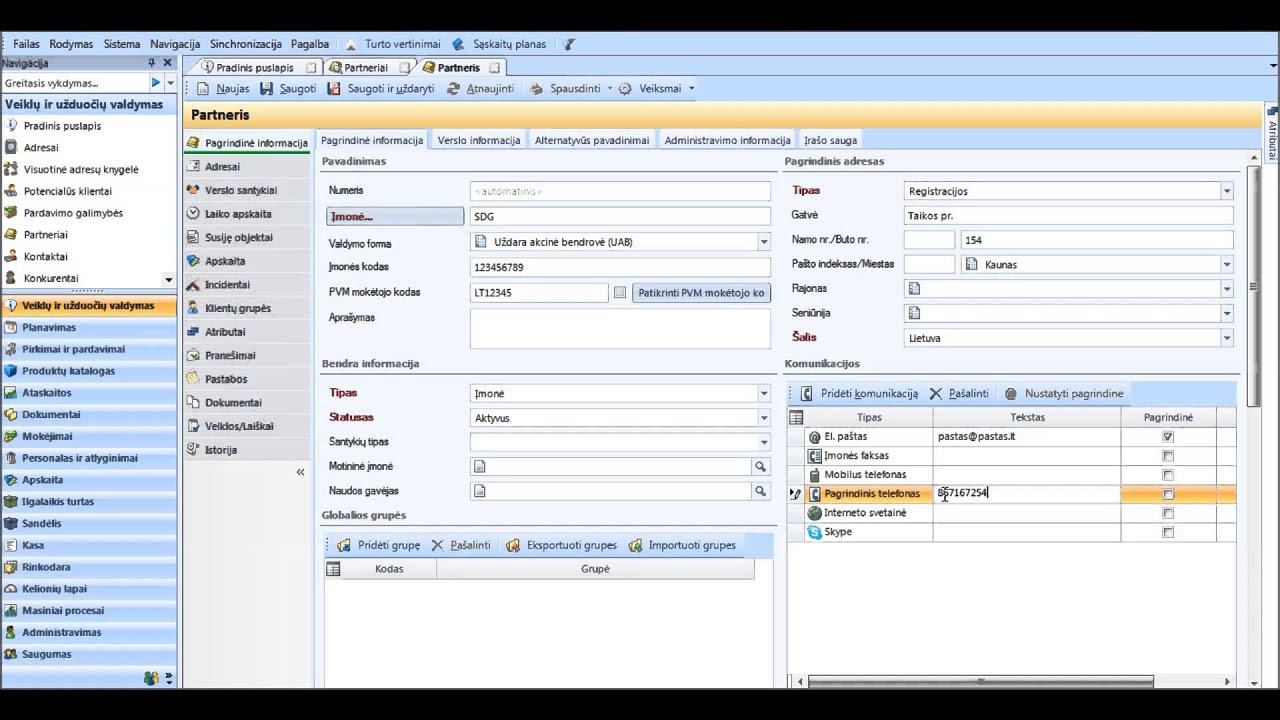Open the Santykių tipas dropdown
Viewport: 1280px width, 720px height.
[764, 442]
